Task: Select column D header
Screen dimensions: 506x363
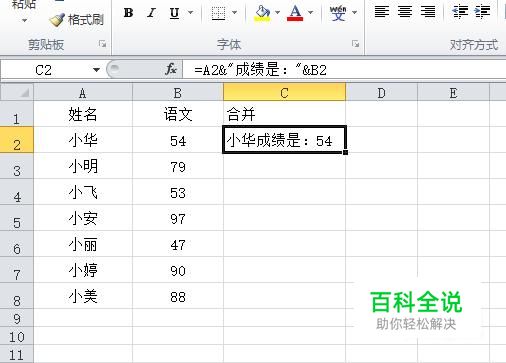Action: click(381, 92)
